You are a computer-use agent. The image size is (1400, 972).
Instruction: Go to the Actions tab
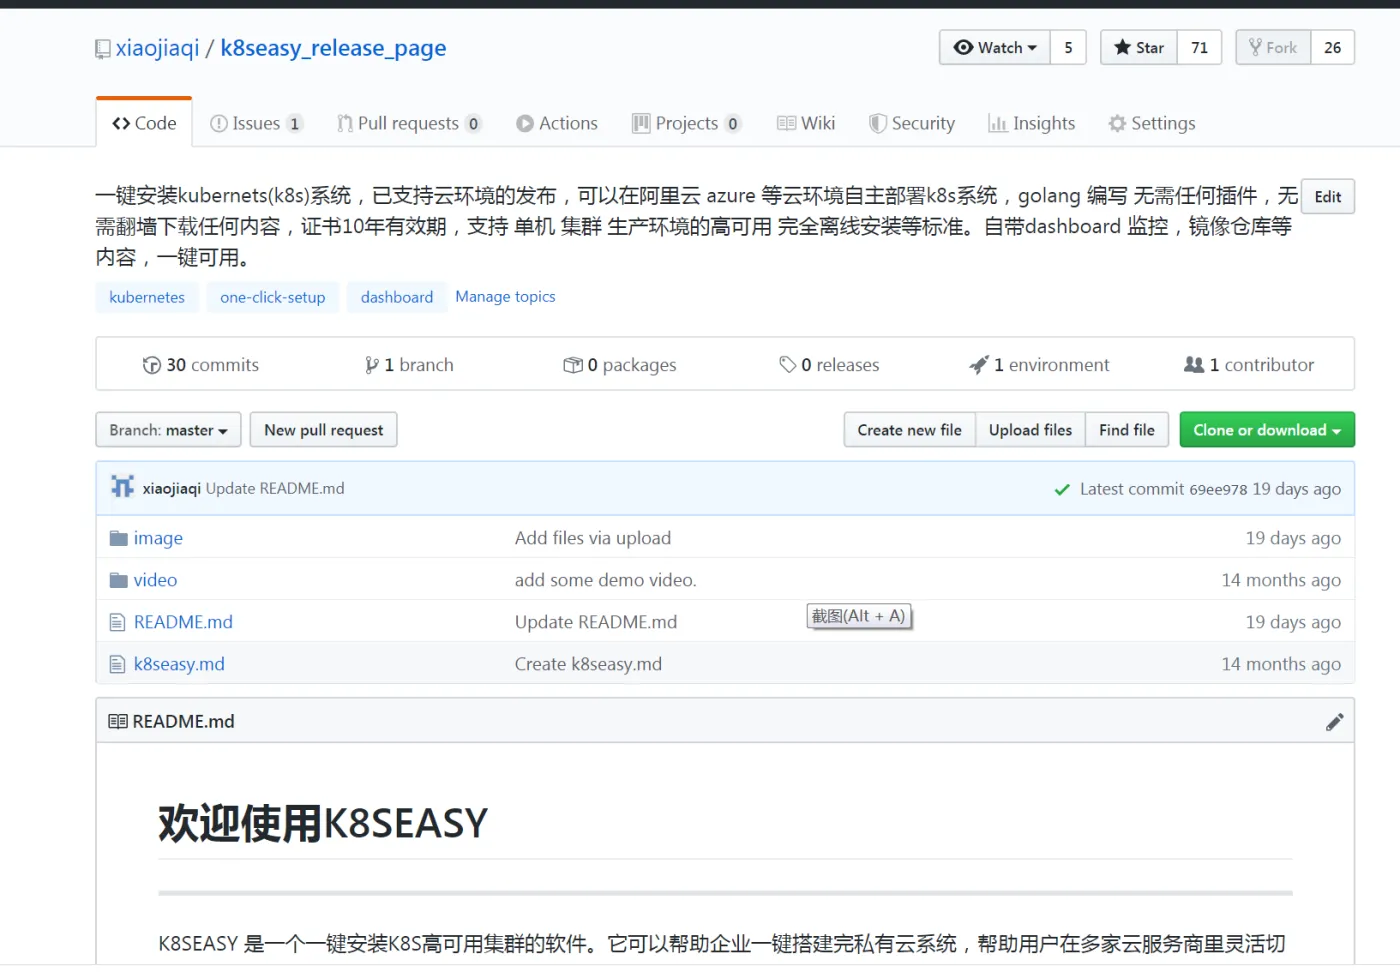[557, 123]
